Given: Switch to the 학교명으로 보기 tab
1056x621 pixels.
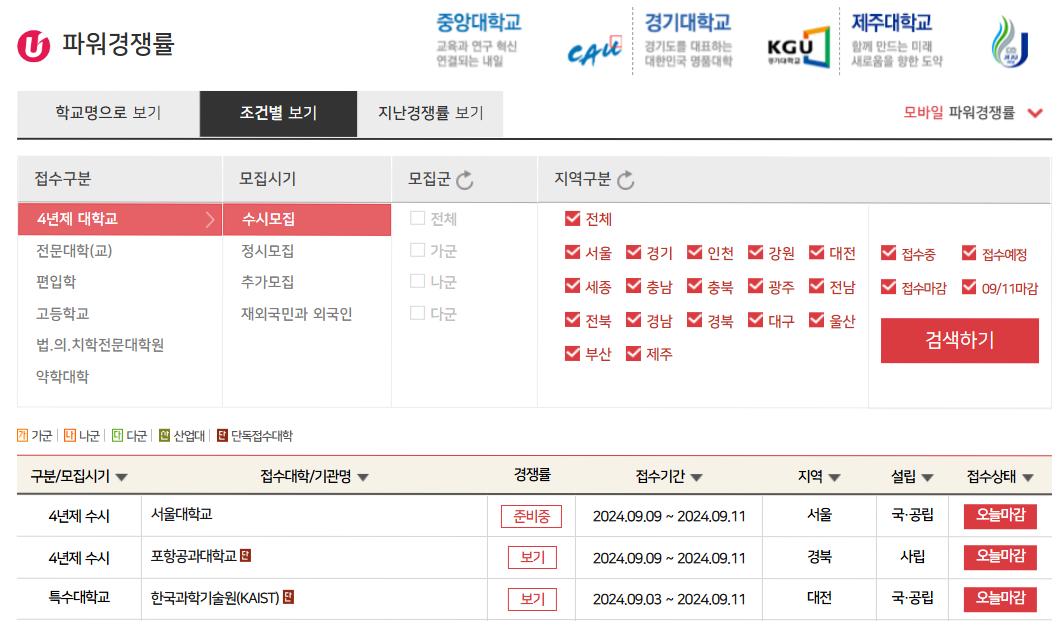Looking at the screenshot, I should coord(106,114).
